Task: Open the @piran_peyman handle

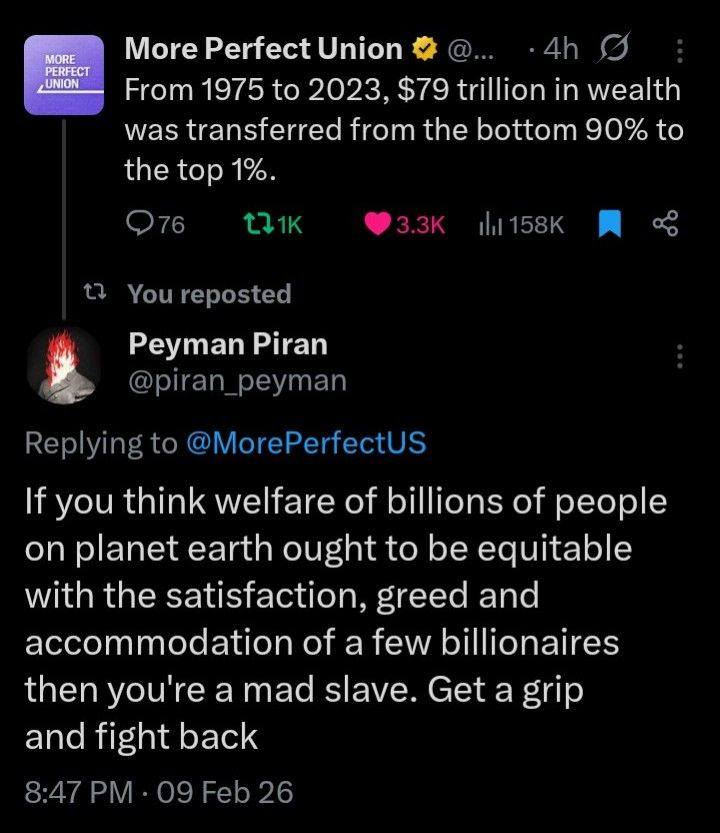Action: click(x=237, y=380)
